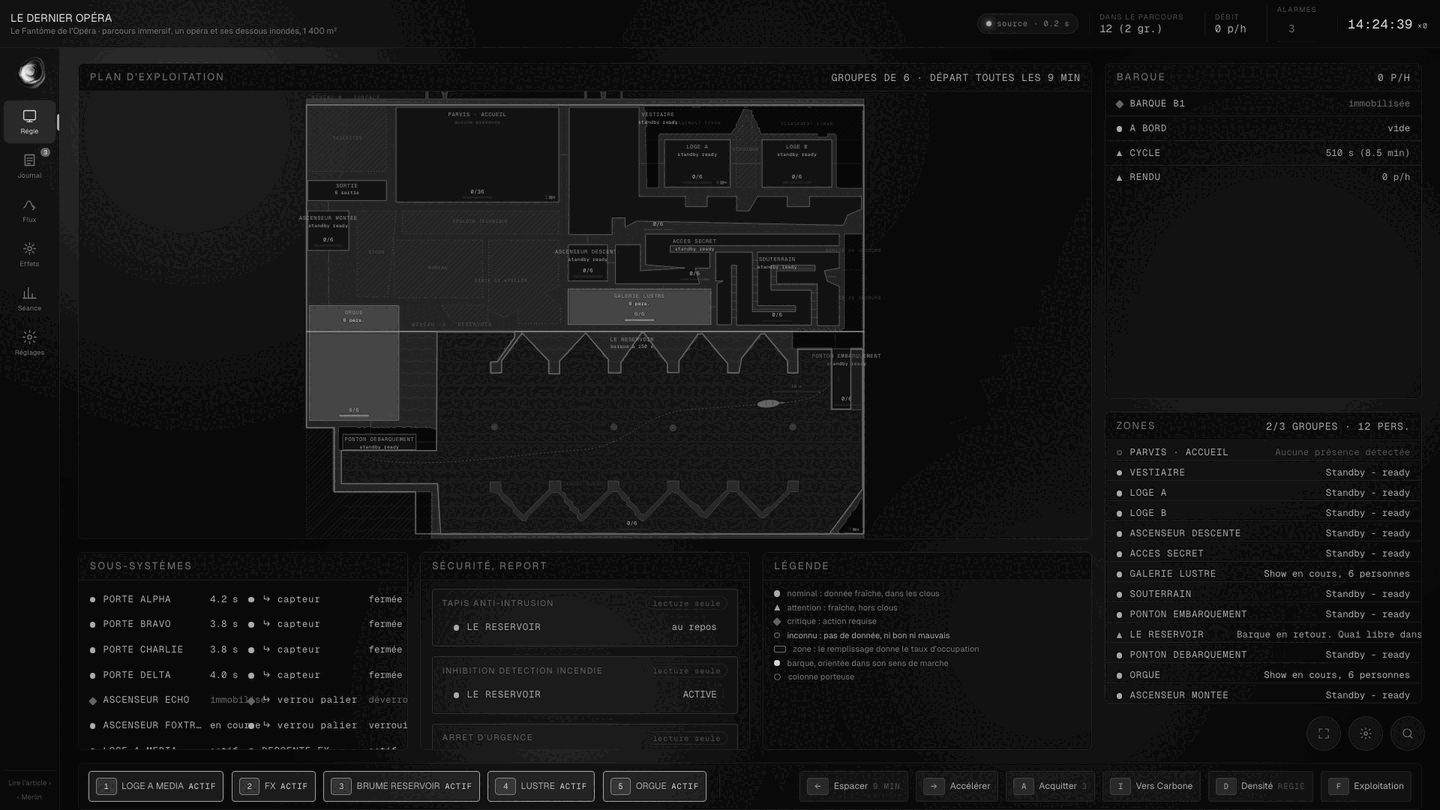Click the 14:24:39 clock in the header
This screenshot has height=810, width=1440.
tap(1380, 24)
